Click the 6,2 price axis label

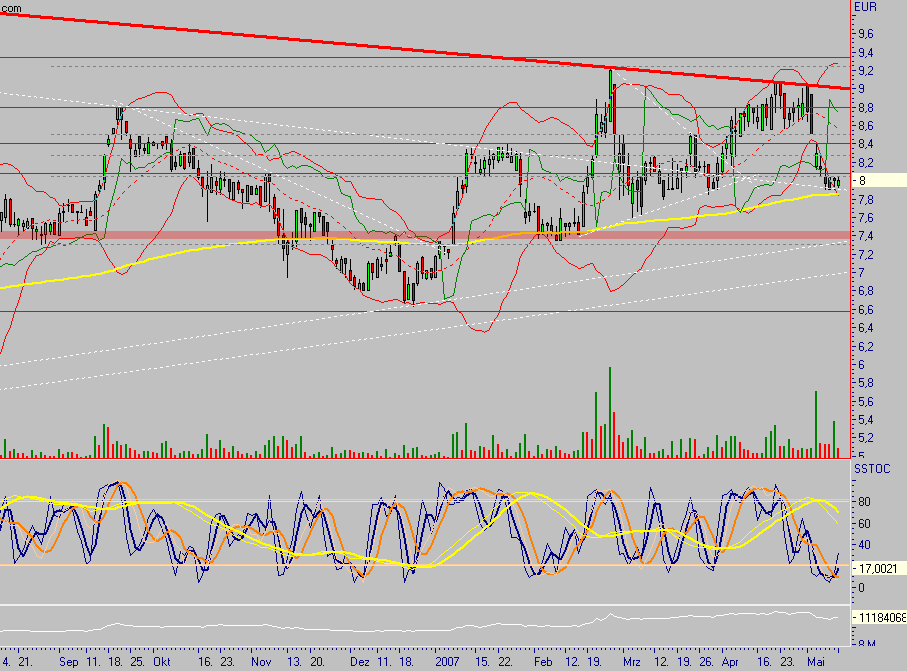[866, 346]
